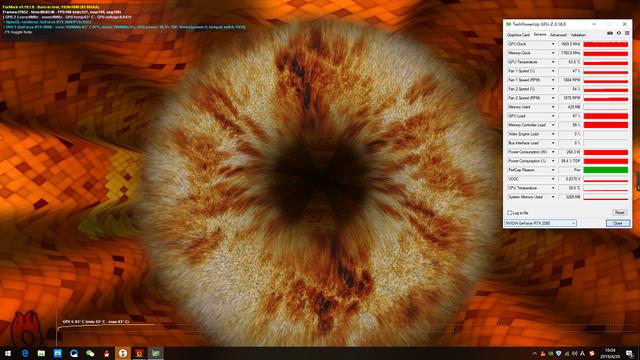Open the spreadsheet app icon in taskbar
This screenshot has height=360, width=640.
(x=41, y=353)
